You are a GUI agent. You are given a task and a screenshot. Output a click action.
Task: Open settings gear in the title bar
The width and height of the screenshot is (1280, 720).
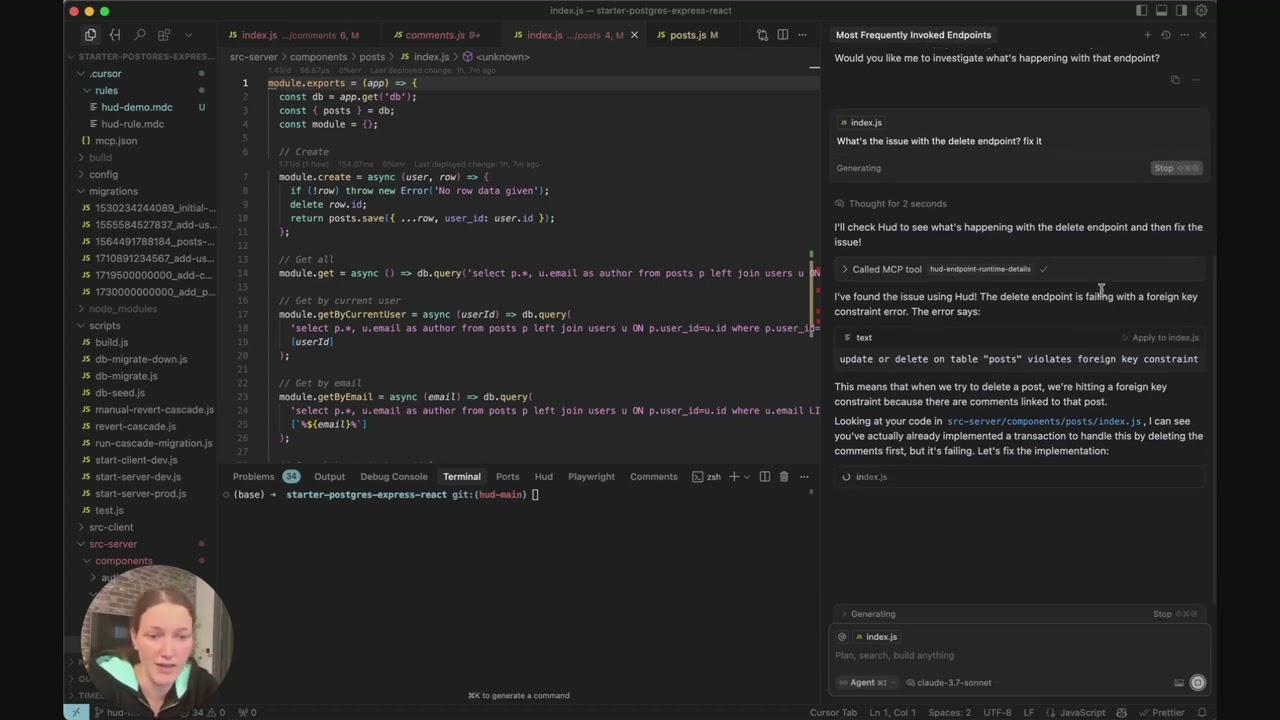(1201, 11)
